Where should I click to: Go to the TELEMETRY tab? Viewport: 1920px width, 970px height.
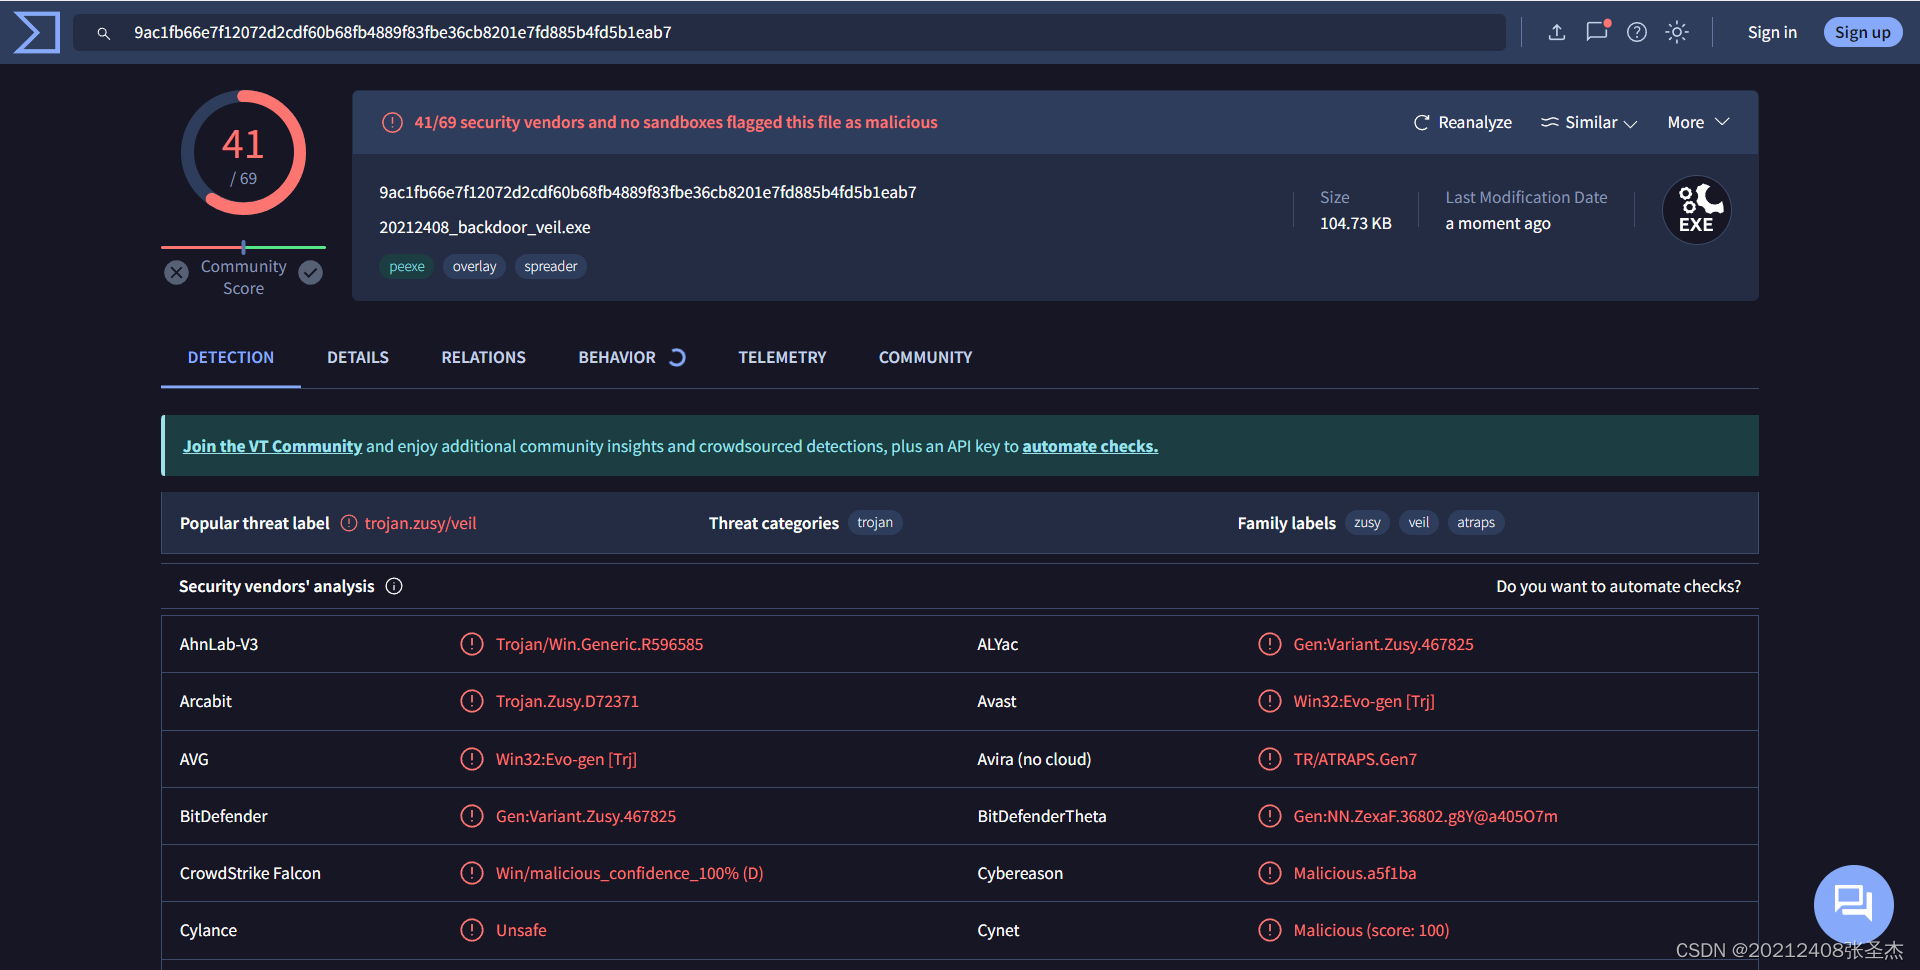(782, 357)
